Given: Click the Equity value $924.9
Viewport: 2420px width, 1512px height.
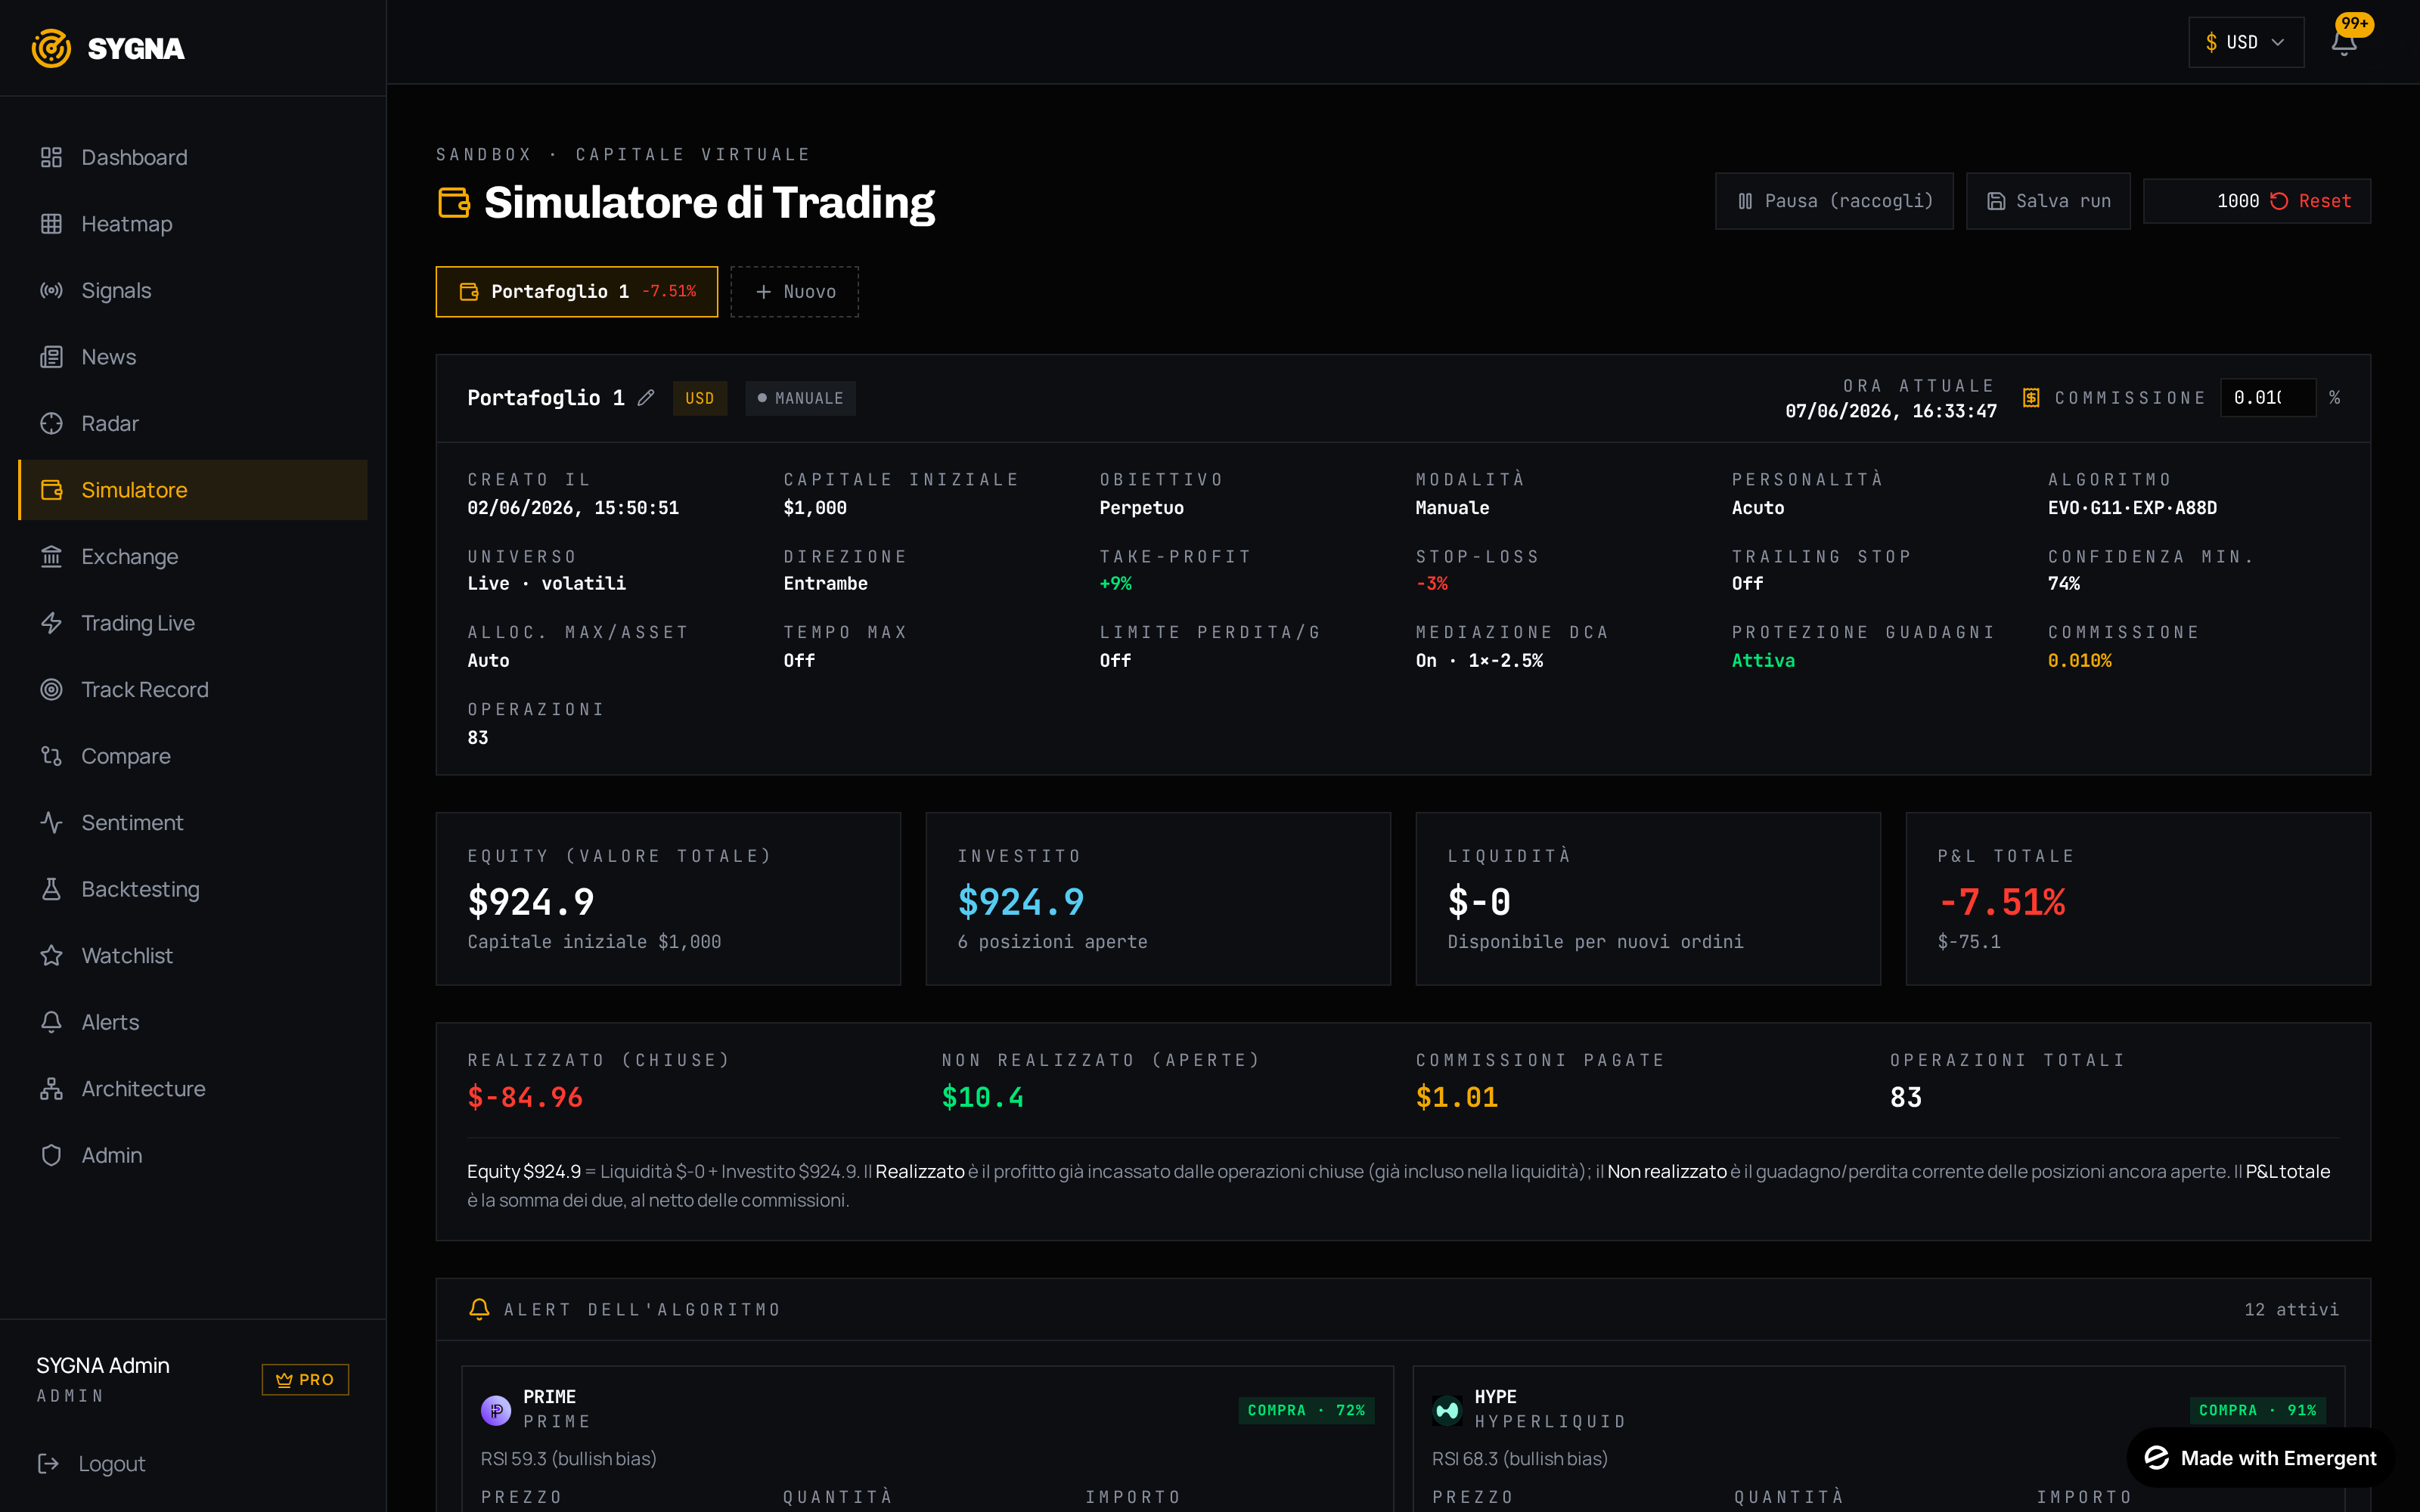Looking at the screenshot, I should pyautogui.click(x=531, y=902).
